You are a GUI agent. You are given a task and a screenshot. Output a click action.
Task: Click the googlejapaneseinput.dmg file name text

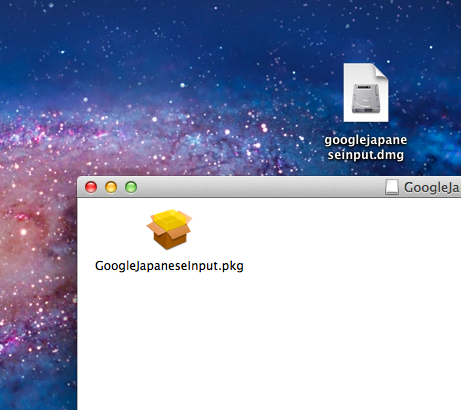366,147
